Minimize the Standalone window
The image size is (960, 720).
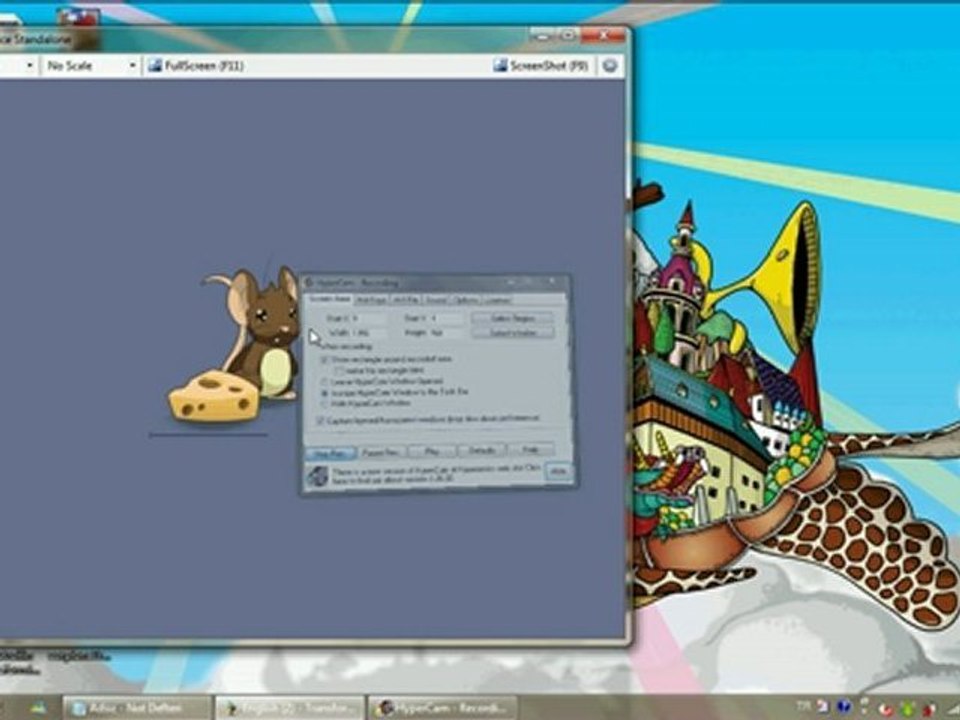[542, 36]
